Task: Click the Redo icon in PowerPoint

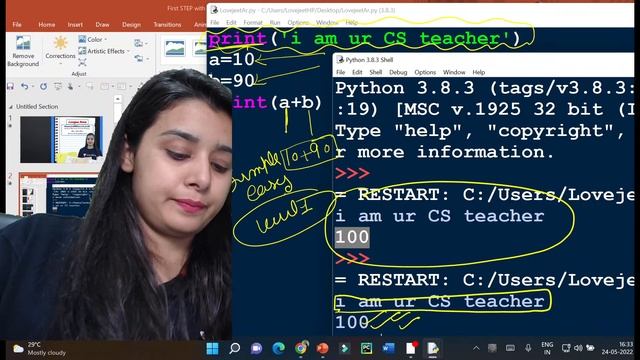Action: coord(43,86)
